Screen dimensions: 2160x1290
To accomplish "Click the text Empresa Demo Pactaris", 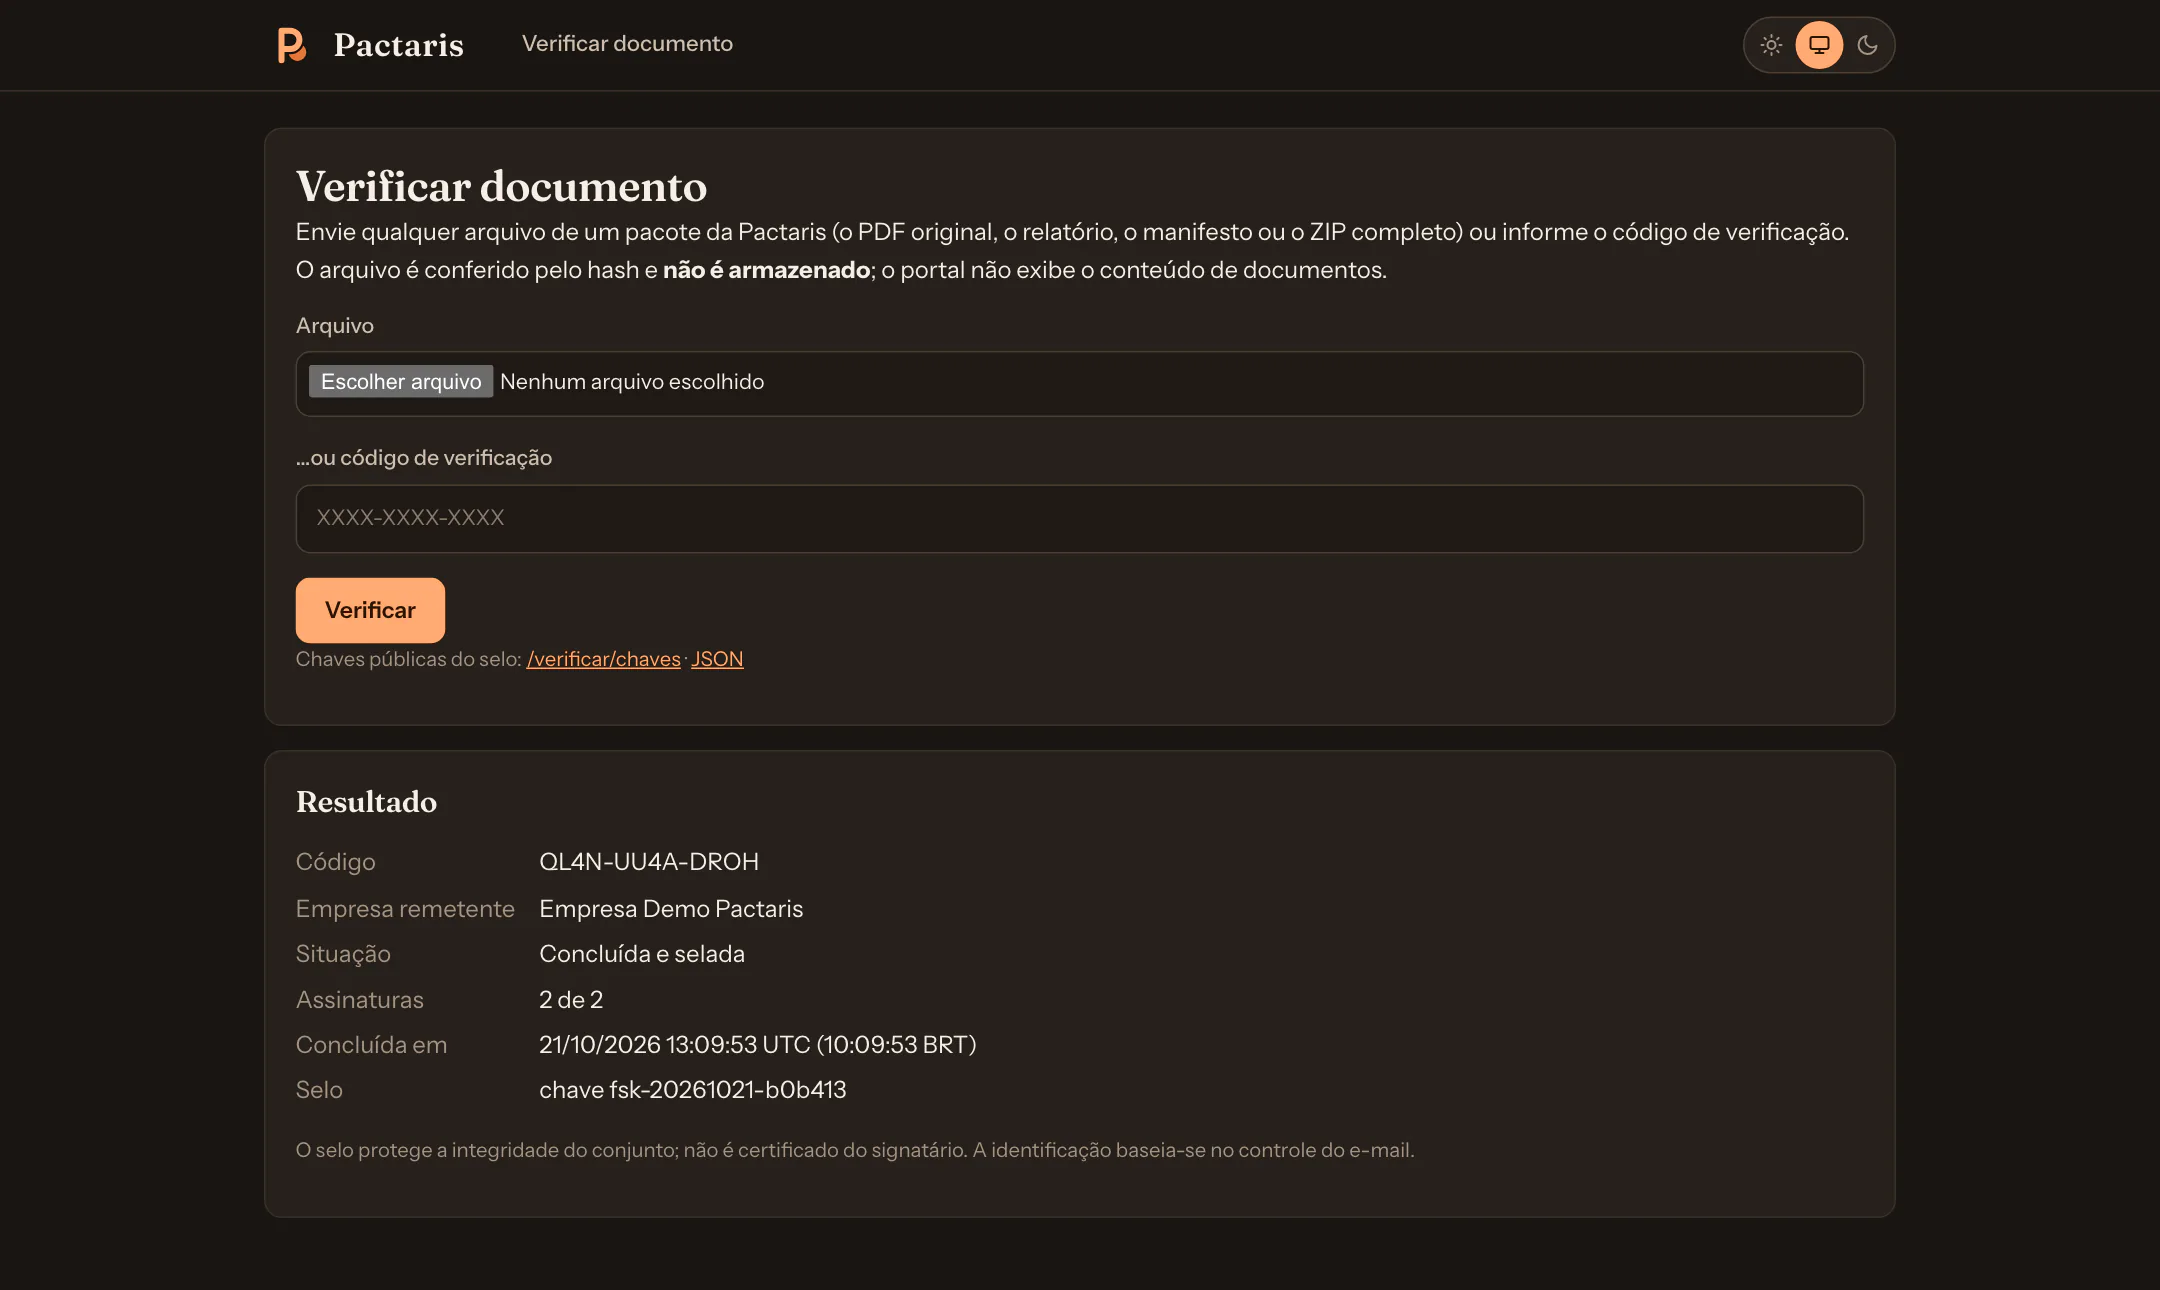I will 671,909.
